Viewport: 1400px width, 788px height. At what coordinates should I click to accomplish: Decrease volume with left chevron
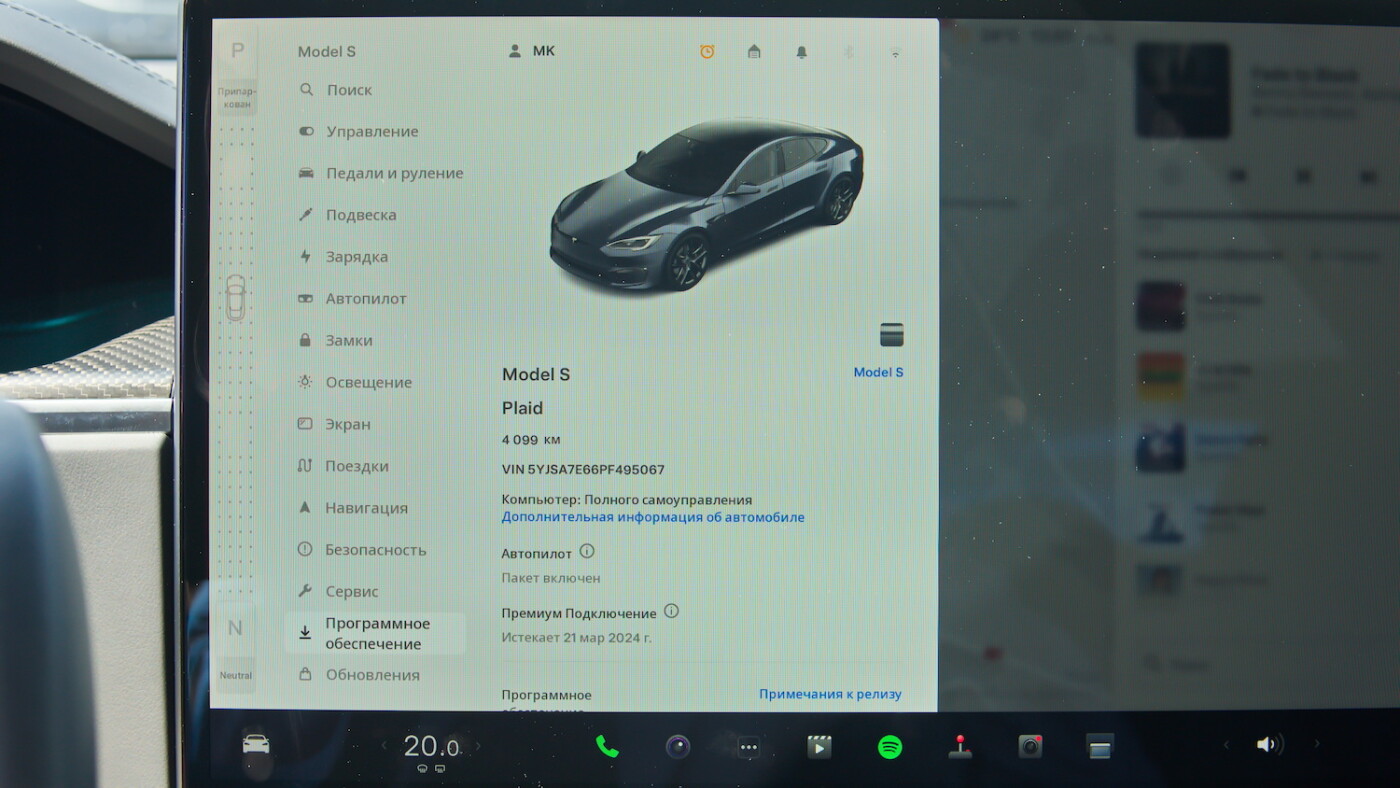(1225, 744)
